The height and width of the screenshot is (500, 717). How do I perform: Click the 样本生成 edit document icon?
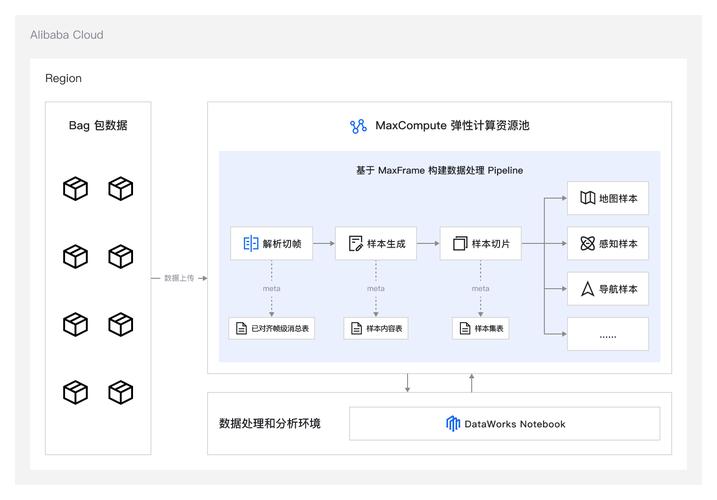pos(355,243)
